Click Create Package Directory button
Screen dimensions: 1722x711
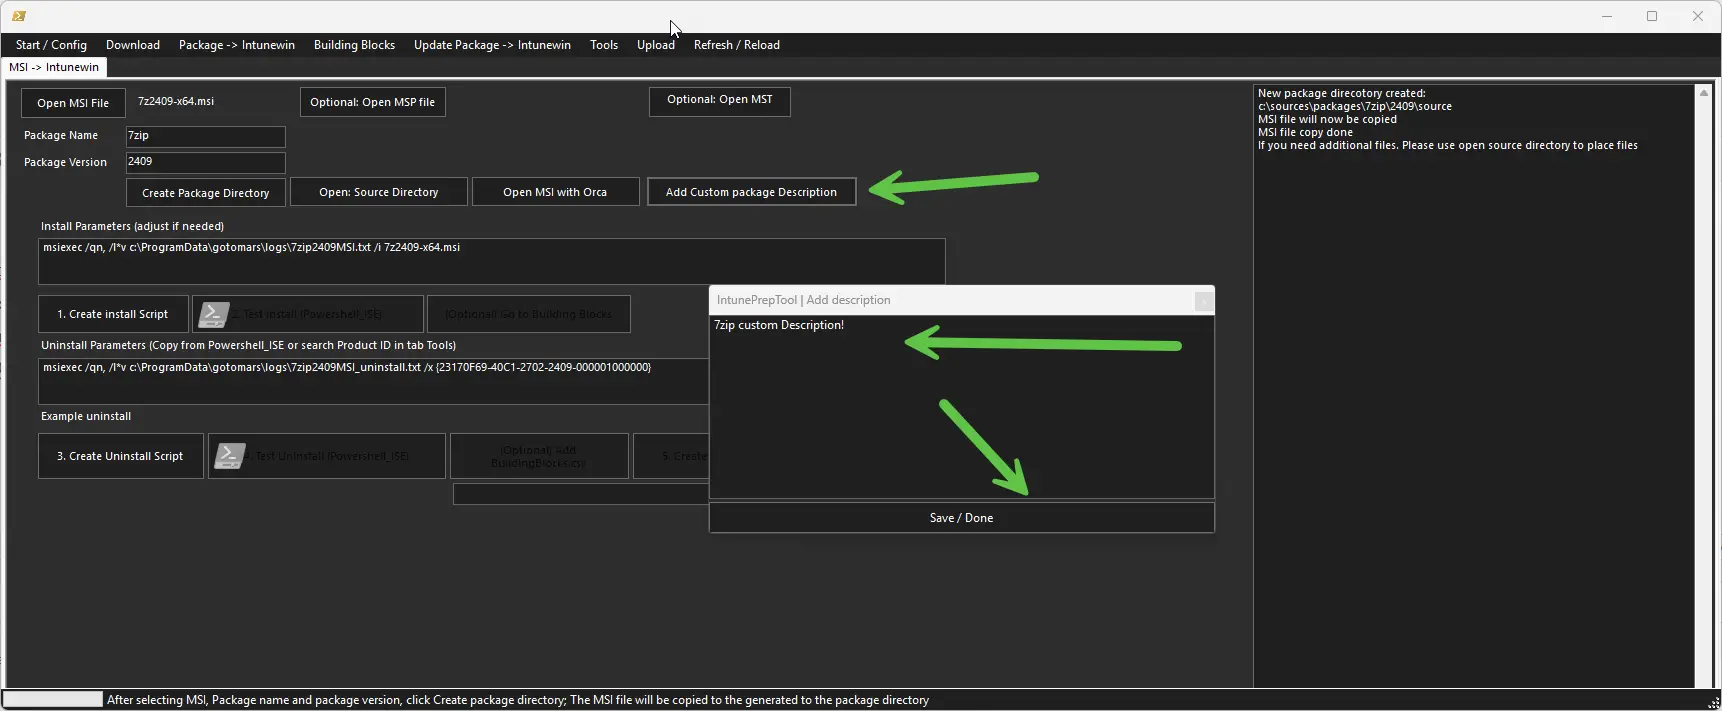tap(206, 193)
